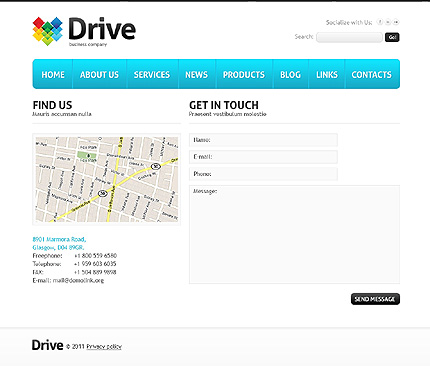Screen dimensions: 430x366
Task: Click the Telephone number +1 959 603 6035
Action: pyautogui.click(x=95, y=264)
